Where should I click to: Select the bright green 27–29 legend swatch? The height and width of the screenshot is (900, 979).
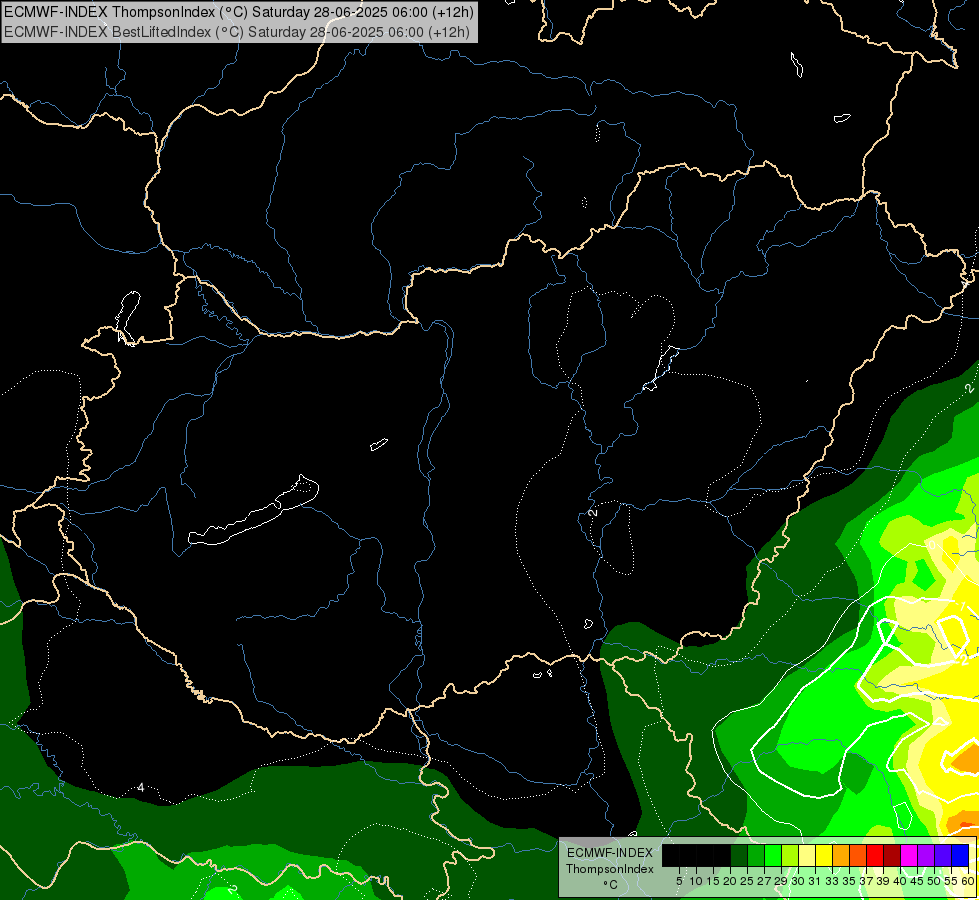click(773, 855)
